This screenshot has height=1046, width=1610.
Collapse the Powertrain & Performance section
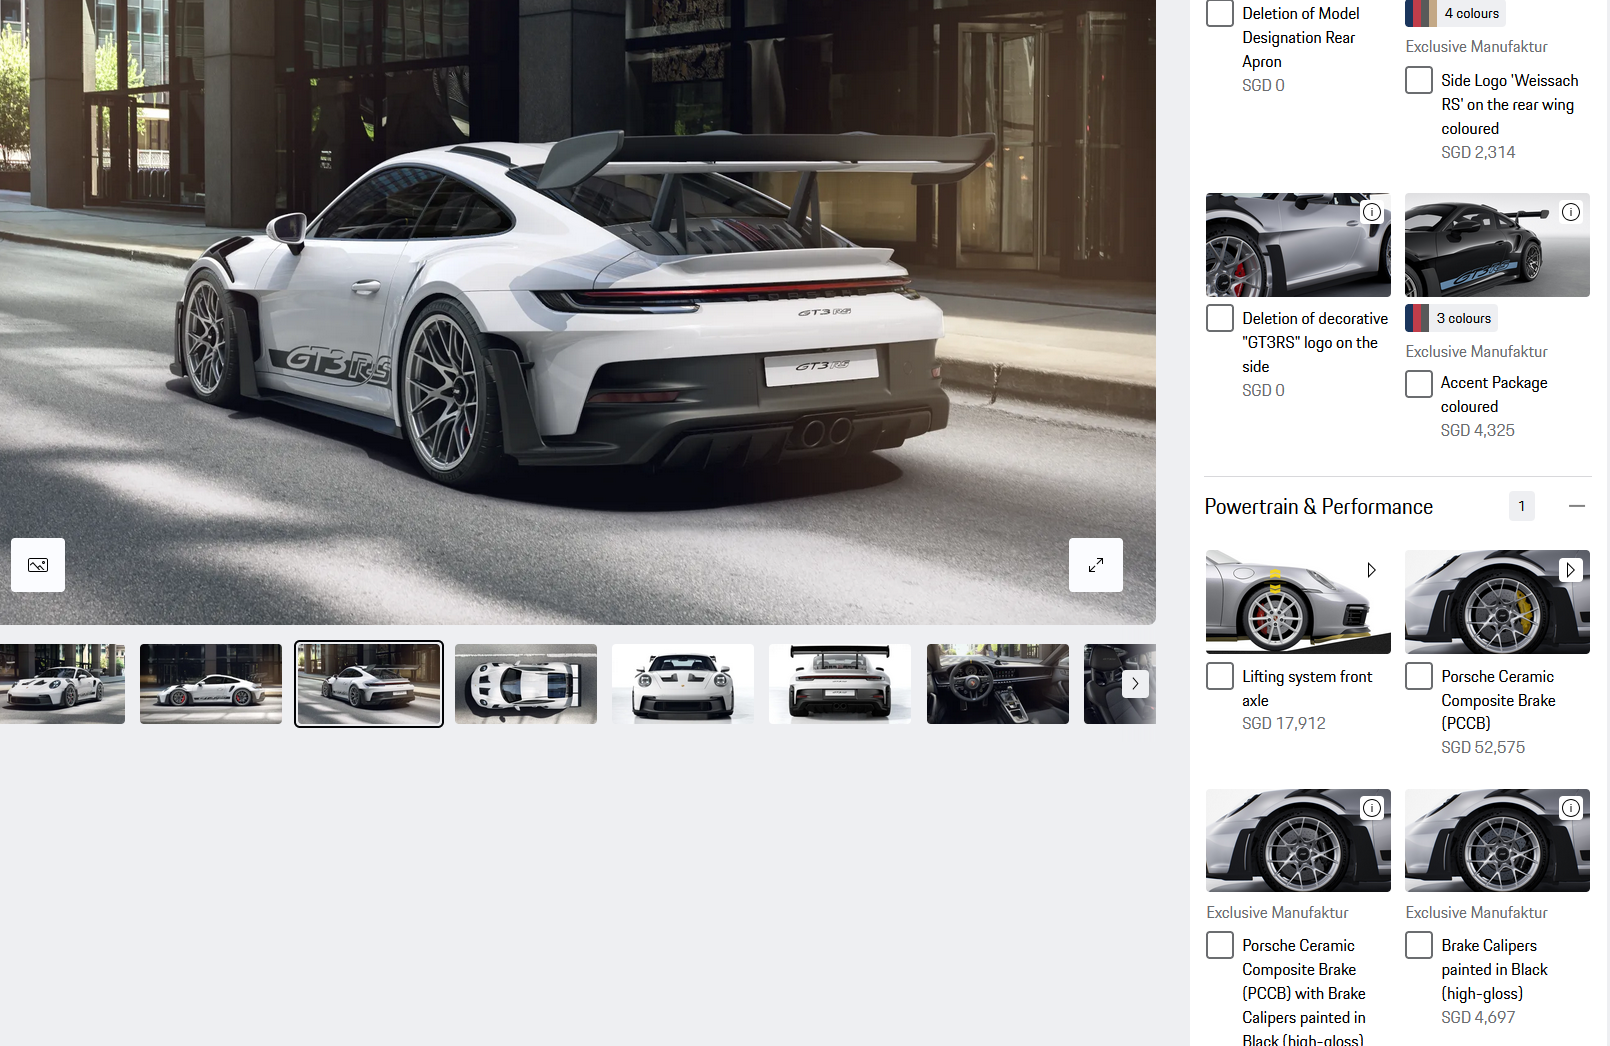pos(1577,506)
